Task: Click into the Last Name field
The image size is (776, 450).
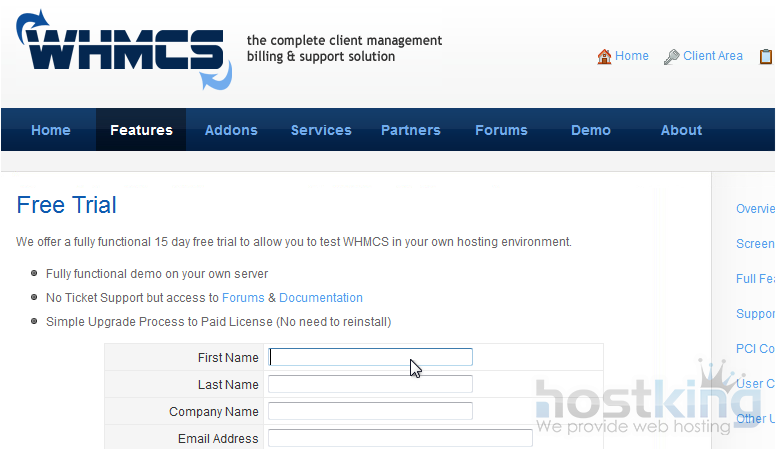Action: pos(370,384)
